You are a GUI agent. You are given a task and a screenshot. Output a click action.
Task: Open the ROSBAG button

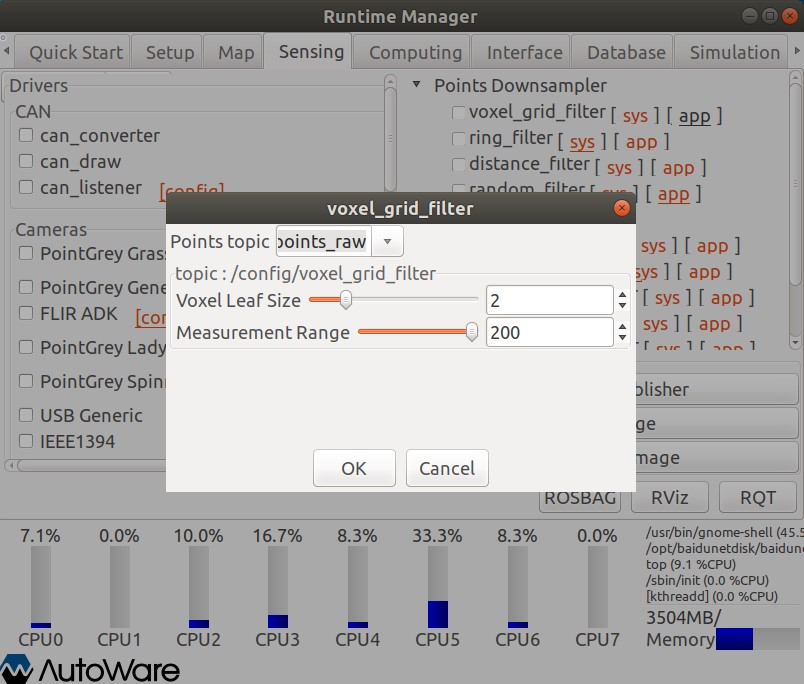pyautogui.click(x=580, y=500)
